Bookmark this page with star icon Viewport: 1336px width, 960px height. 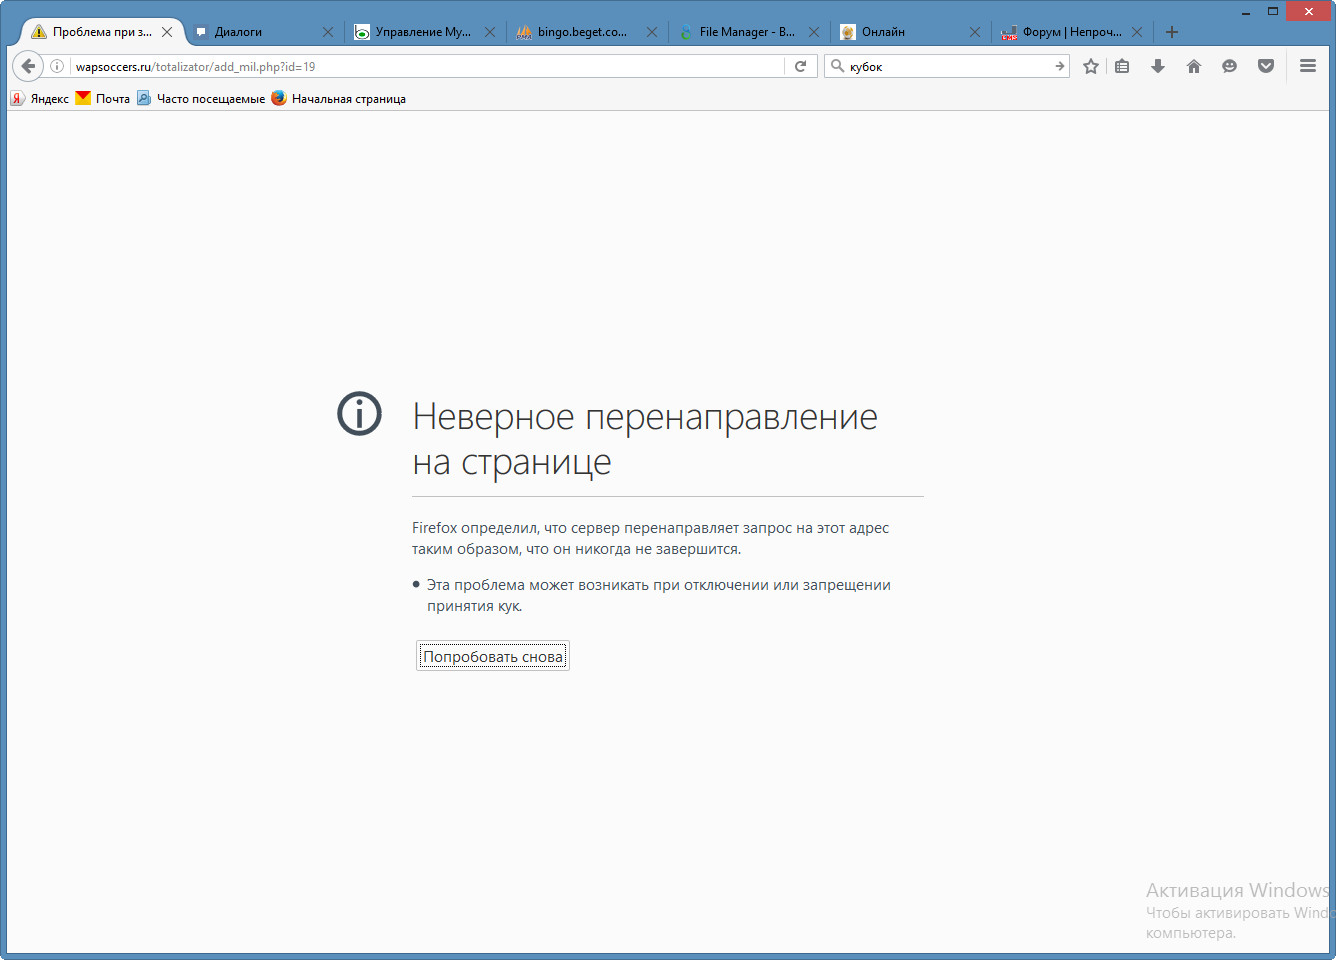tap(1090, 66)
